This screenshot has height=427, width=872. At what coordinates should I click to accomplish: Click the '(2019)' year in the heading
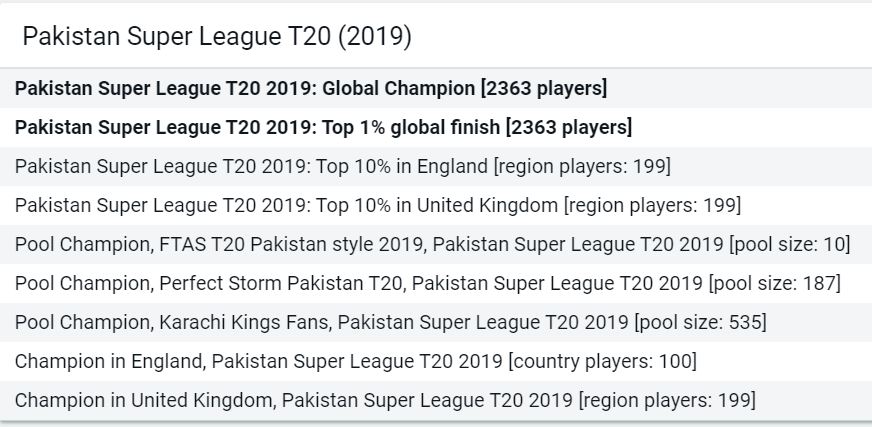(375, 37)
